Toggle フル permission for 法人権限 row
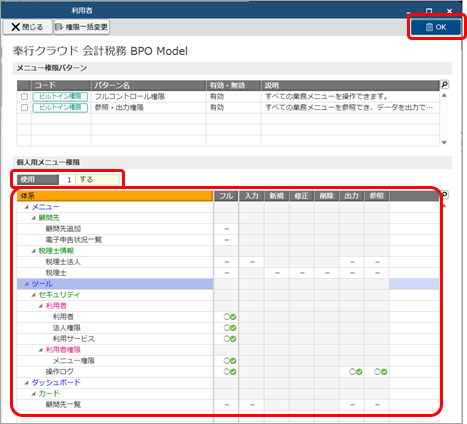Screen dimensions: 467x424 [x=230, y=328]
